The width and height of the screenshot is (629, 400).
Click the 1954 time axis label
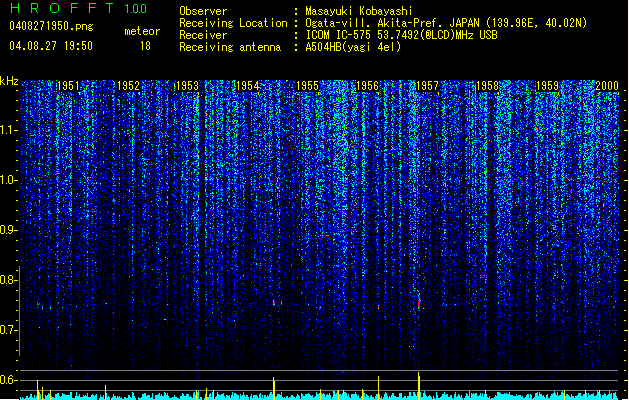click(x=248, y=85)
